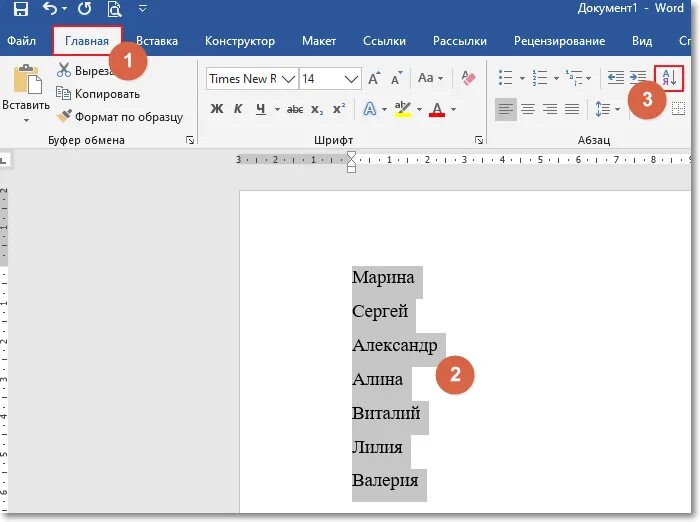Toggle bold (Ж) formatting
Image resolution: width=700 pixels, height=522 pixels.
coord(217,109)
